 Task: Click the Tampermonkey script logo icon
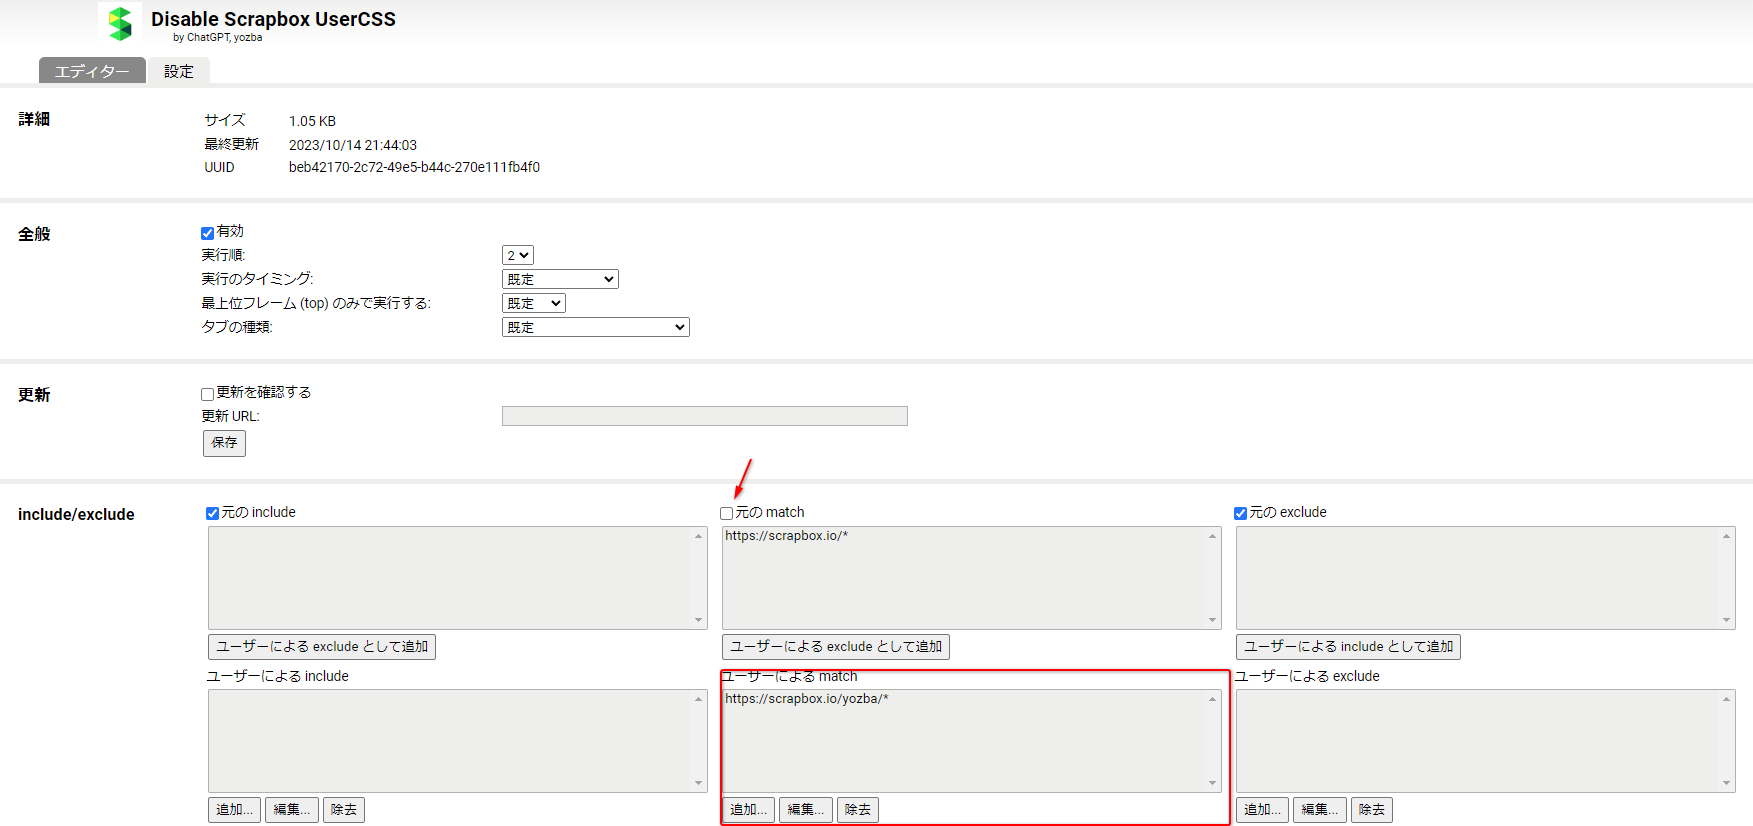120,23
